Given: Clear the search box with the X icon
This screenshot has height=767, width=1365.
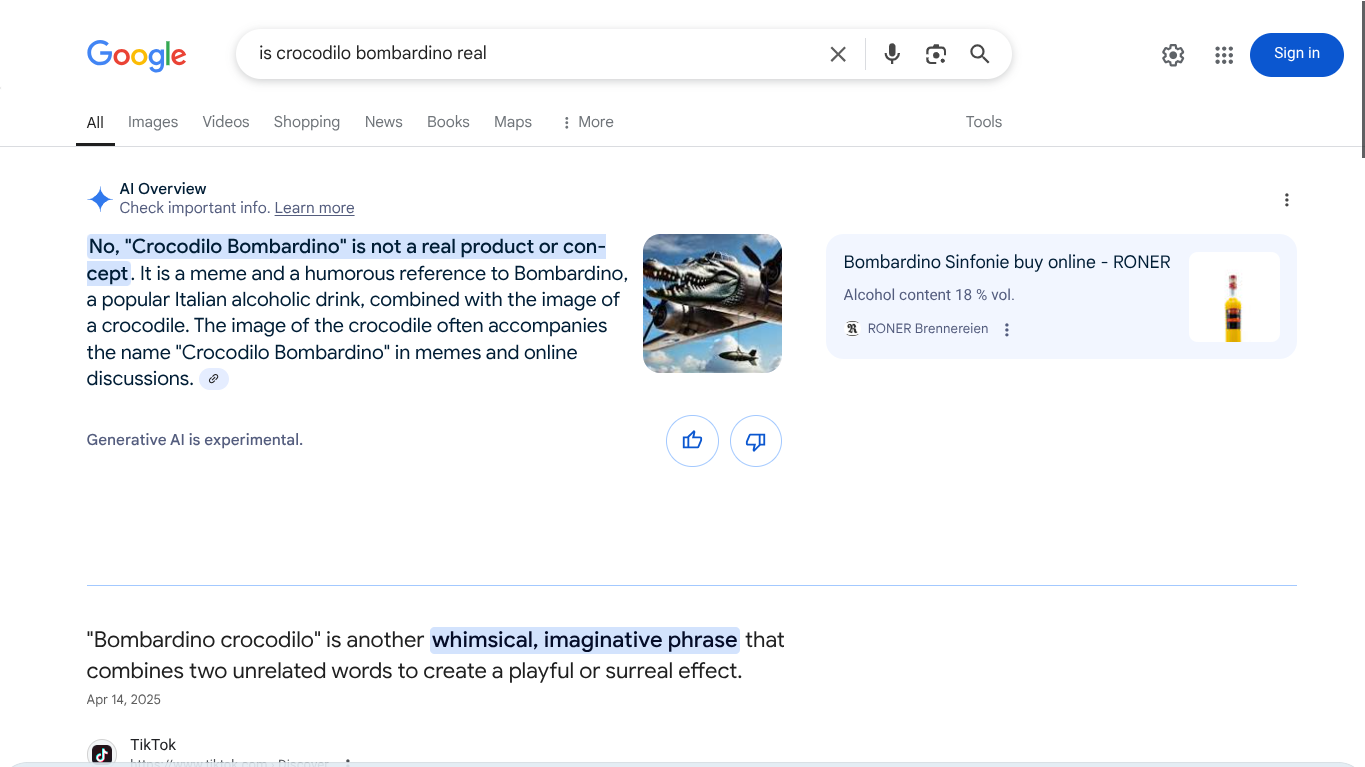Looking at the screenshot, I should click(x=838, y=54).
